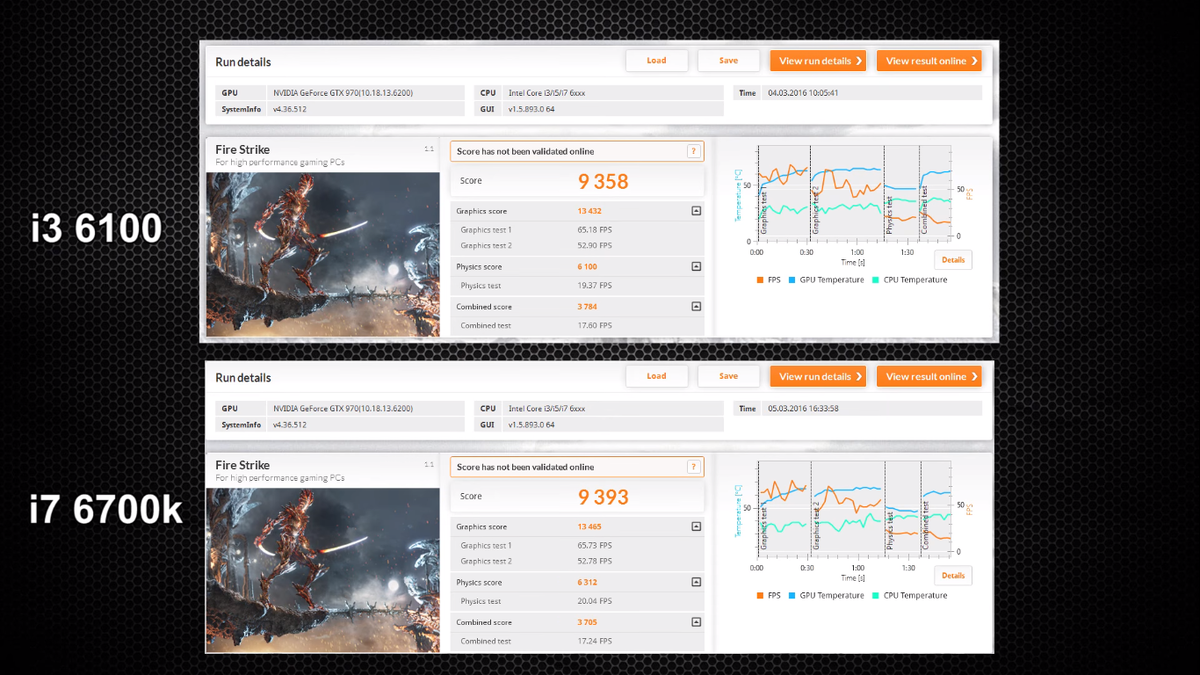Open chart Details in the 9 393 score panel

(x=953, y=575)
